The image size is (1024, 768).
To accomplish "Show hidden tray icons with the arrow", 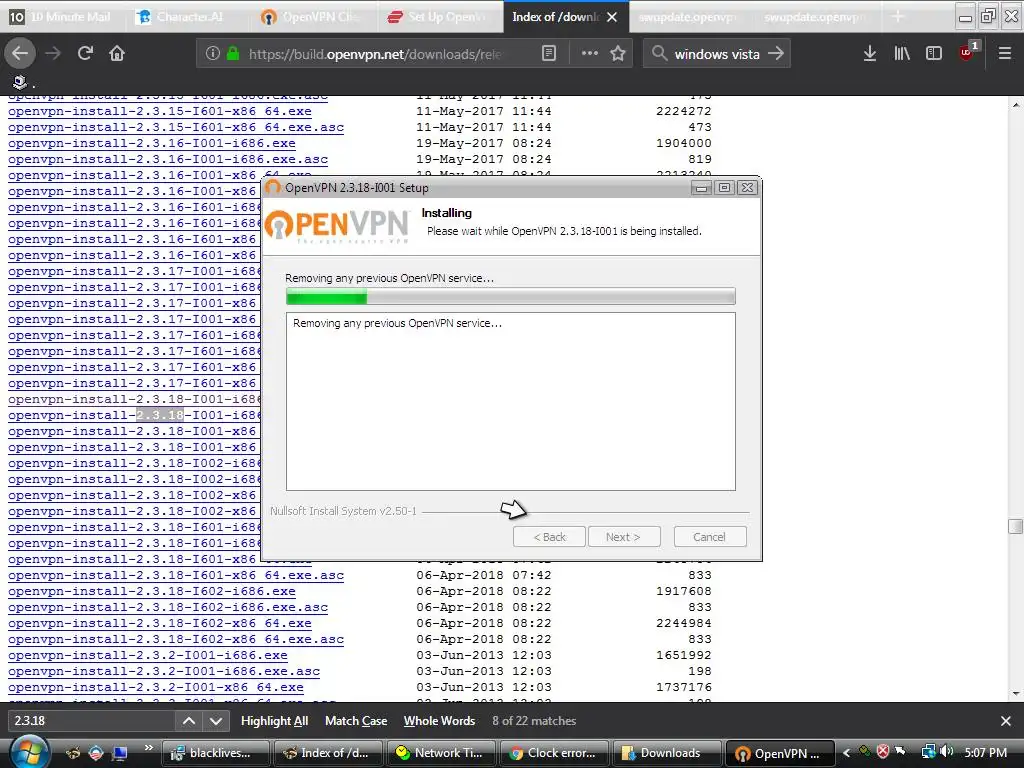I will [x=847, y=752].
